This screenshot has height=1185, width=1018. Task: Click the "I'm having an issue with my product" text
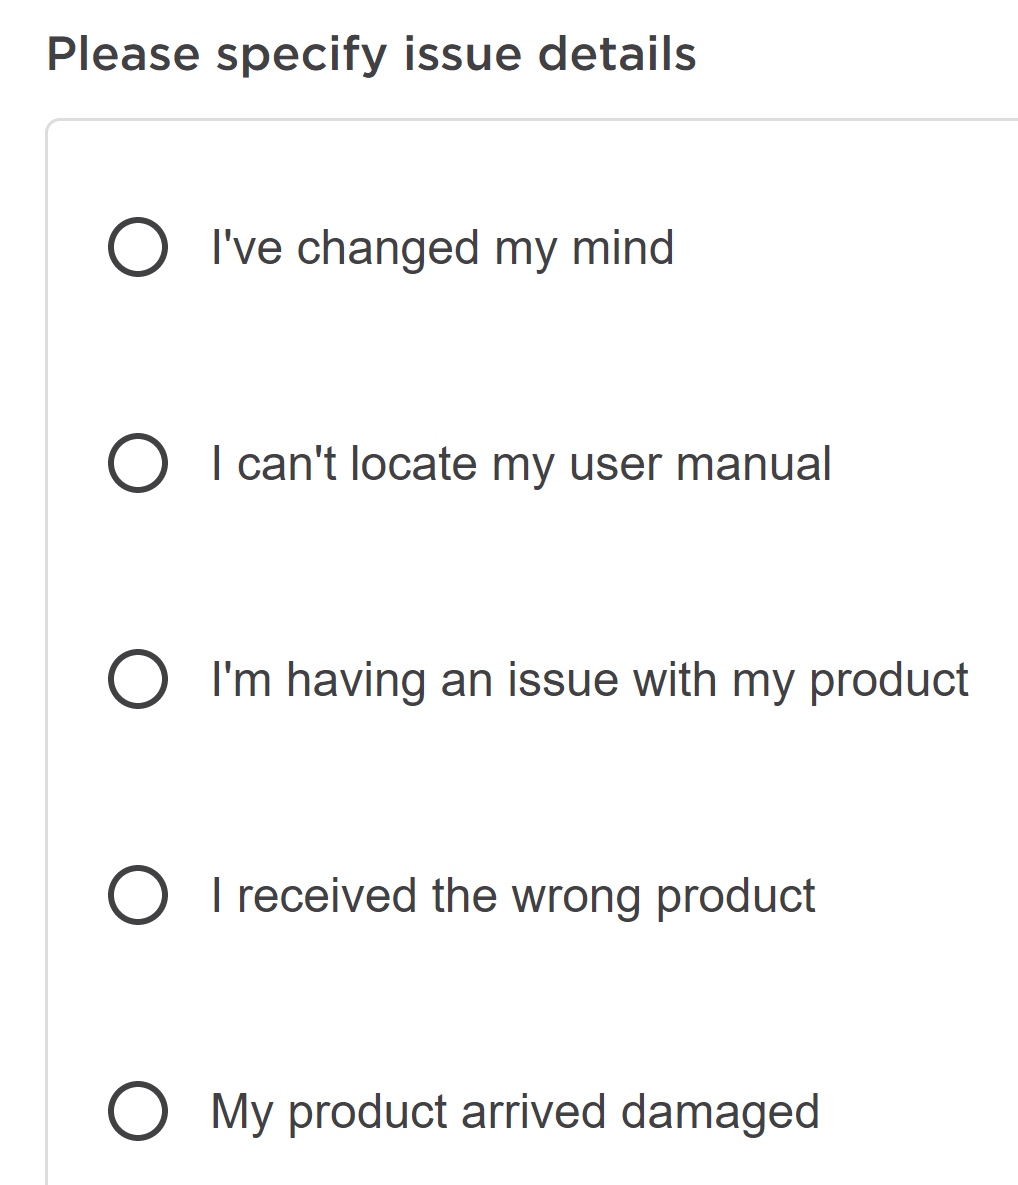pyautogui.click(x=589, y=679)
